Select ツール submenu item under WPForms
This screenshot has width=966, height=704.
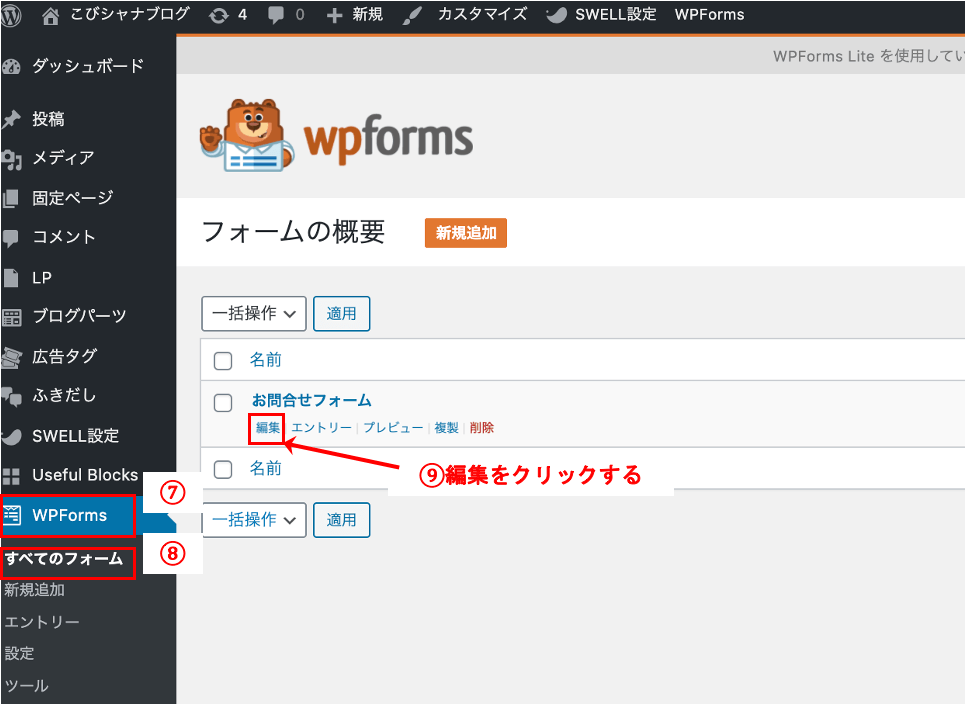click(x=26, y=686)
